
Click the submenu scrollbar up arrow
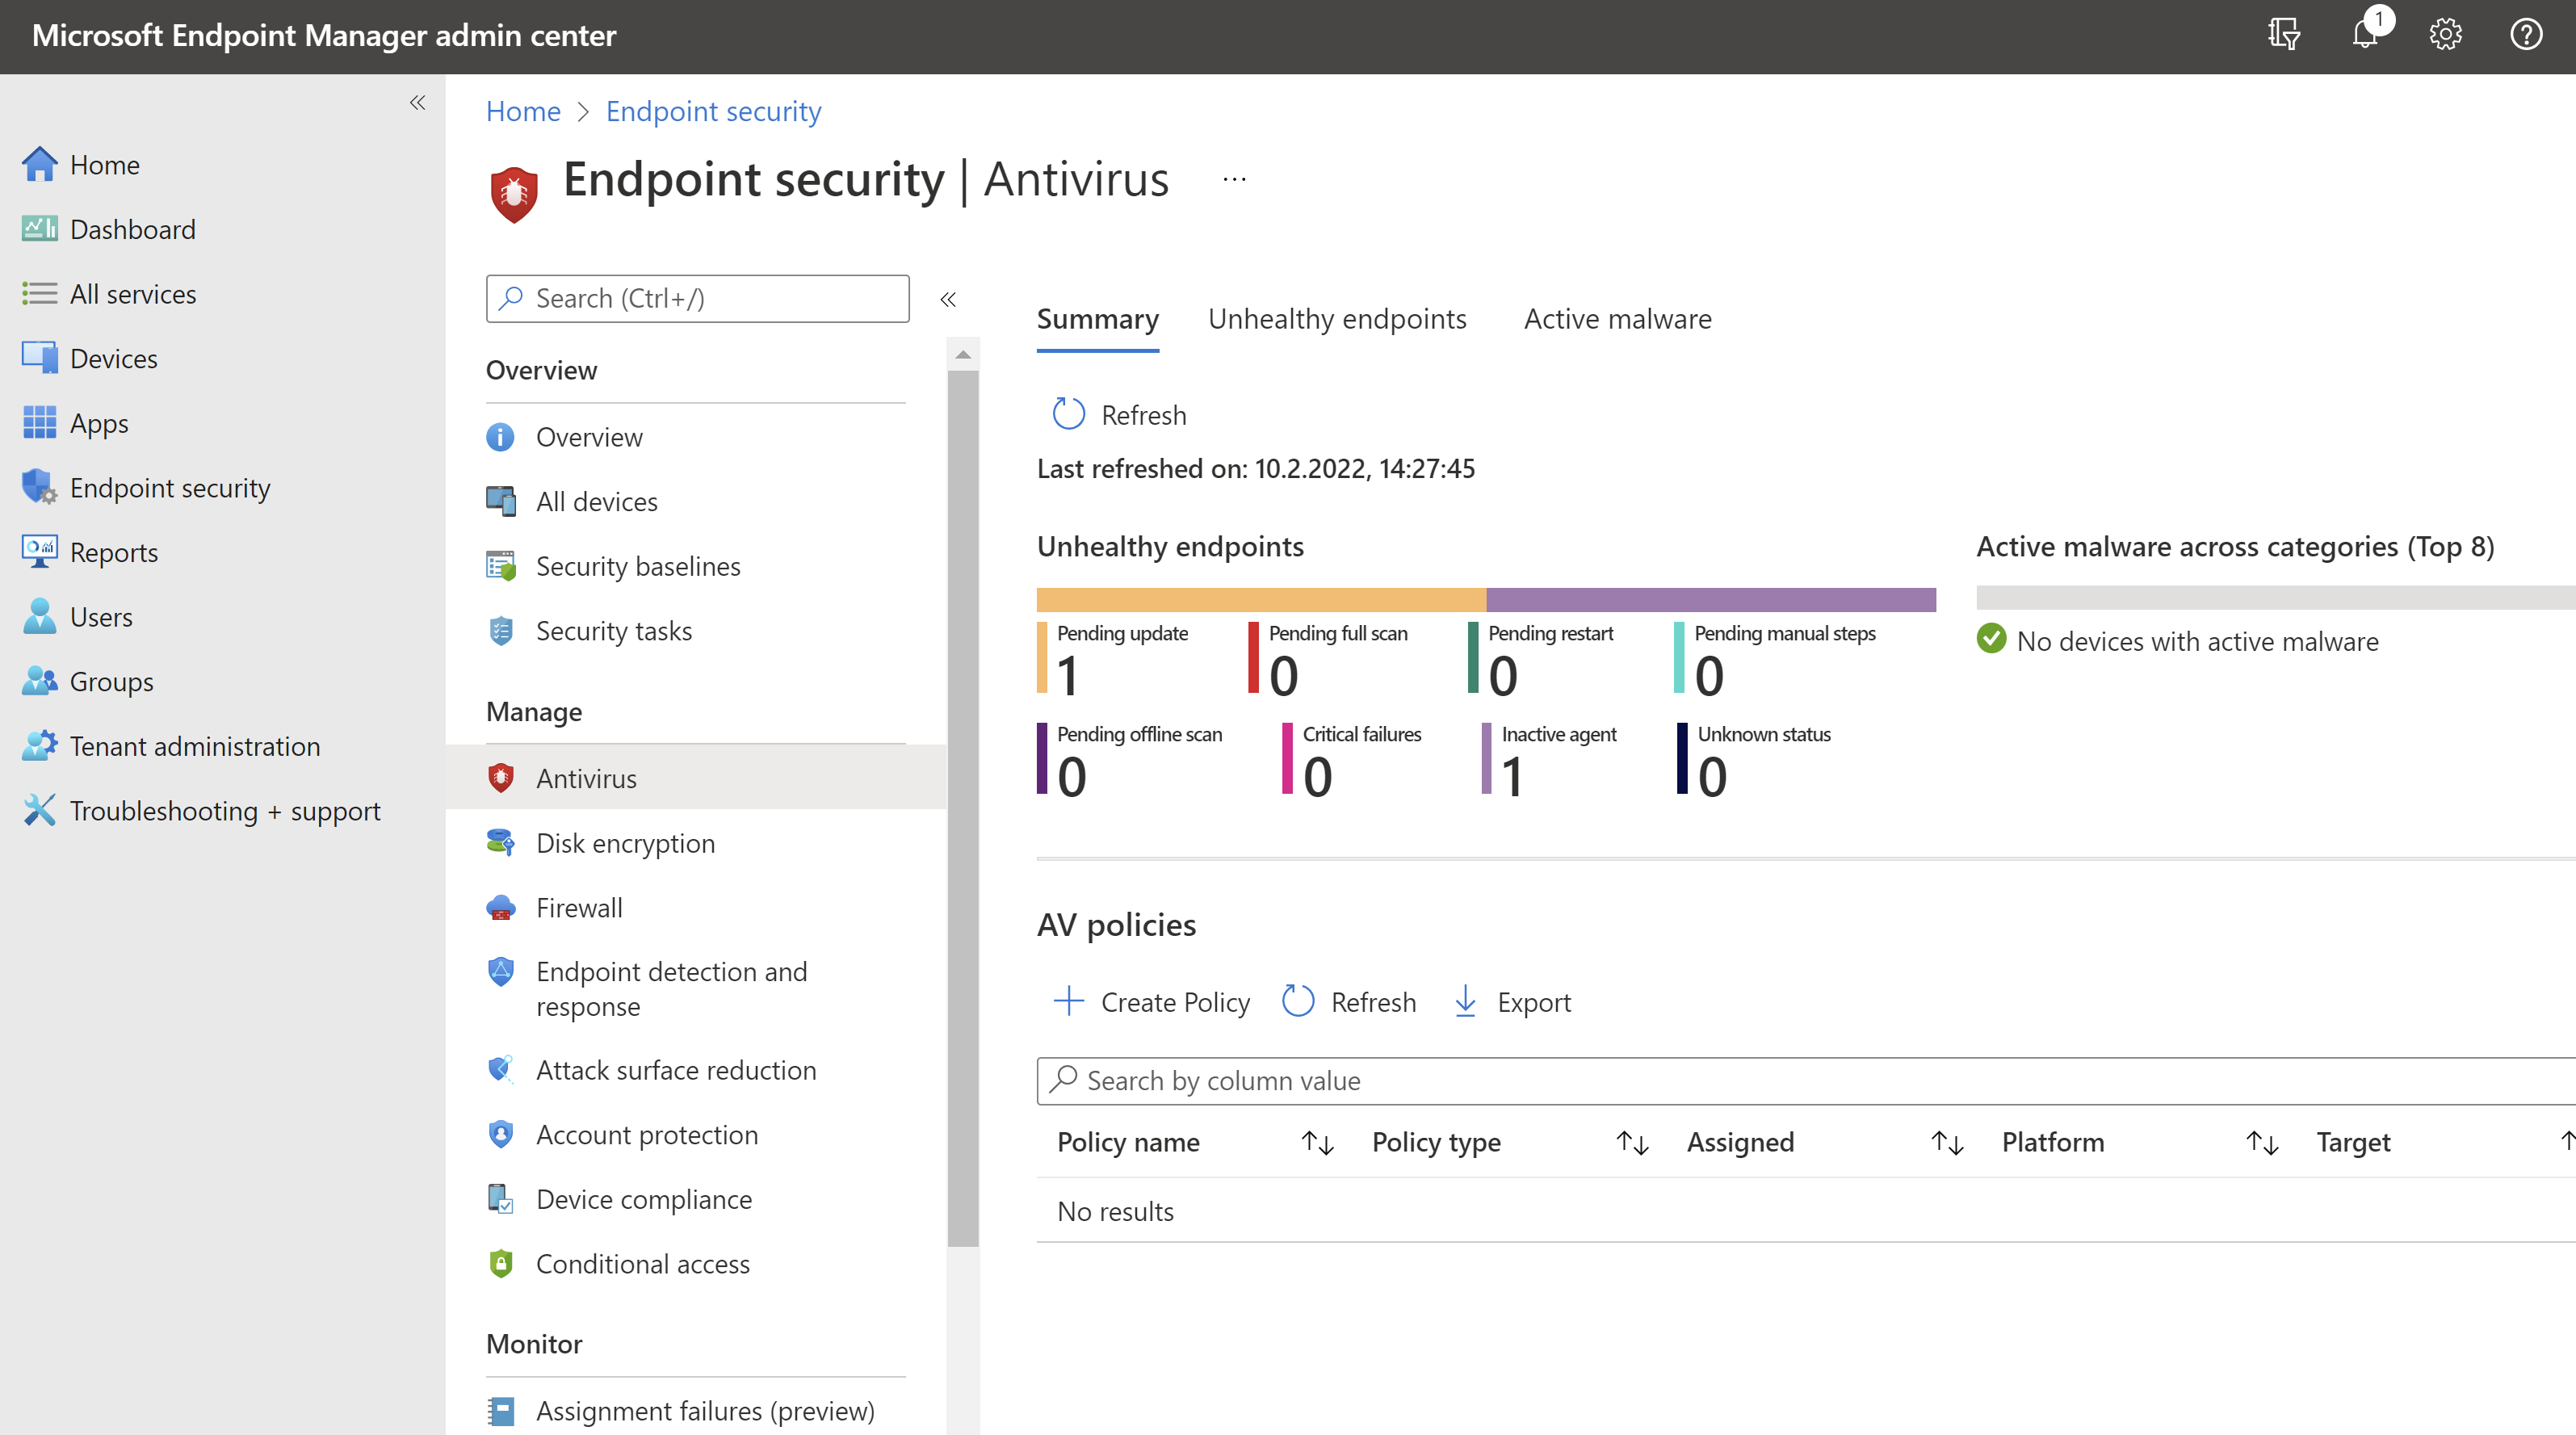(963, 354)
